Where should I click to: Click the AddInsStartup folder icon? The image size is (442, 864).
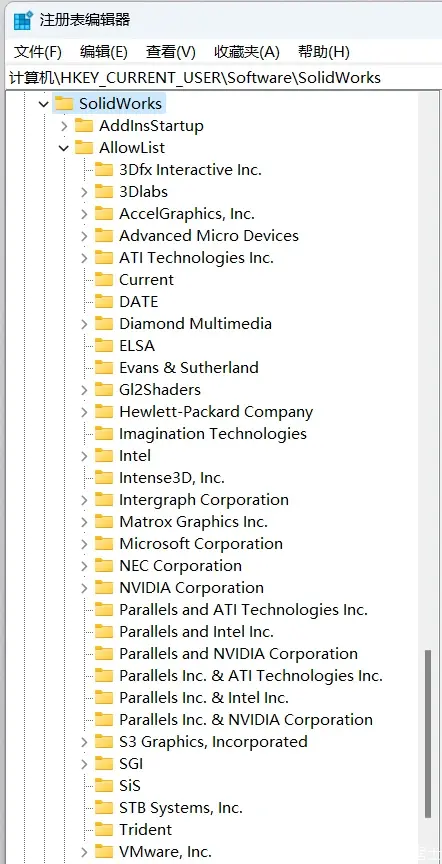tap(84, 126)
